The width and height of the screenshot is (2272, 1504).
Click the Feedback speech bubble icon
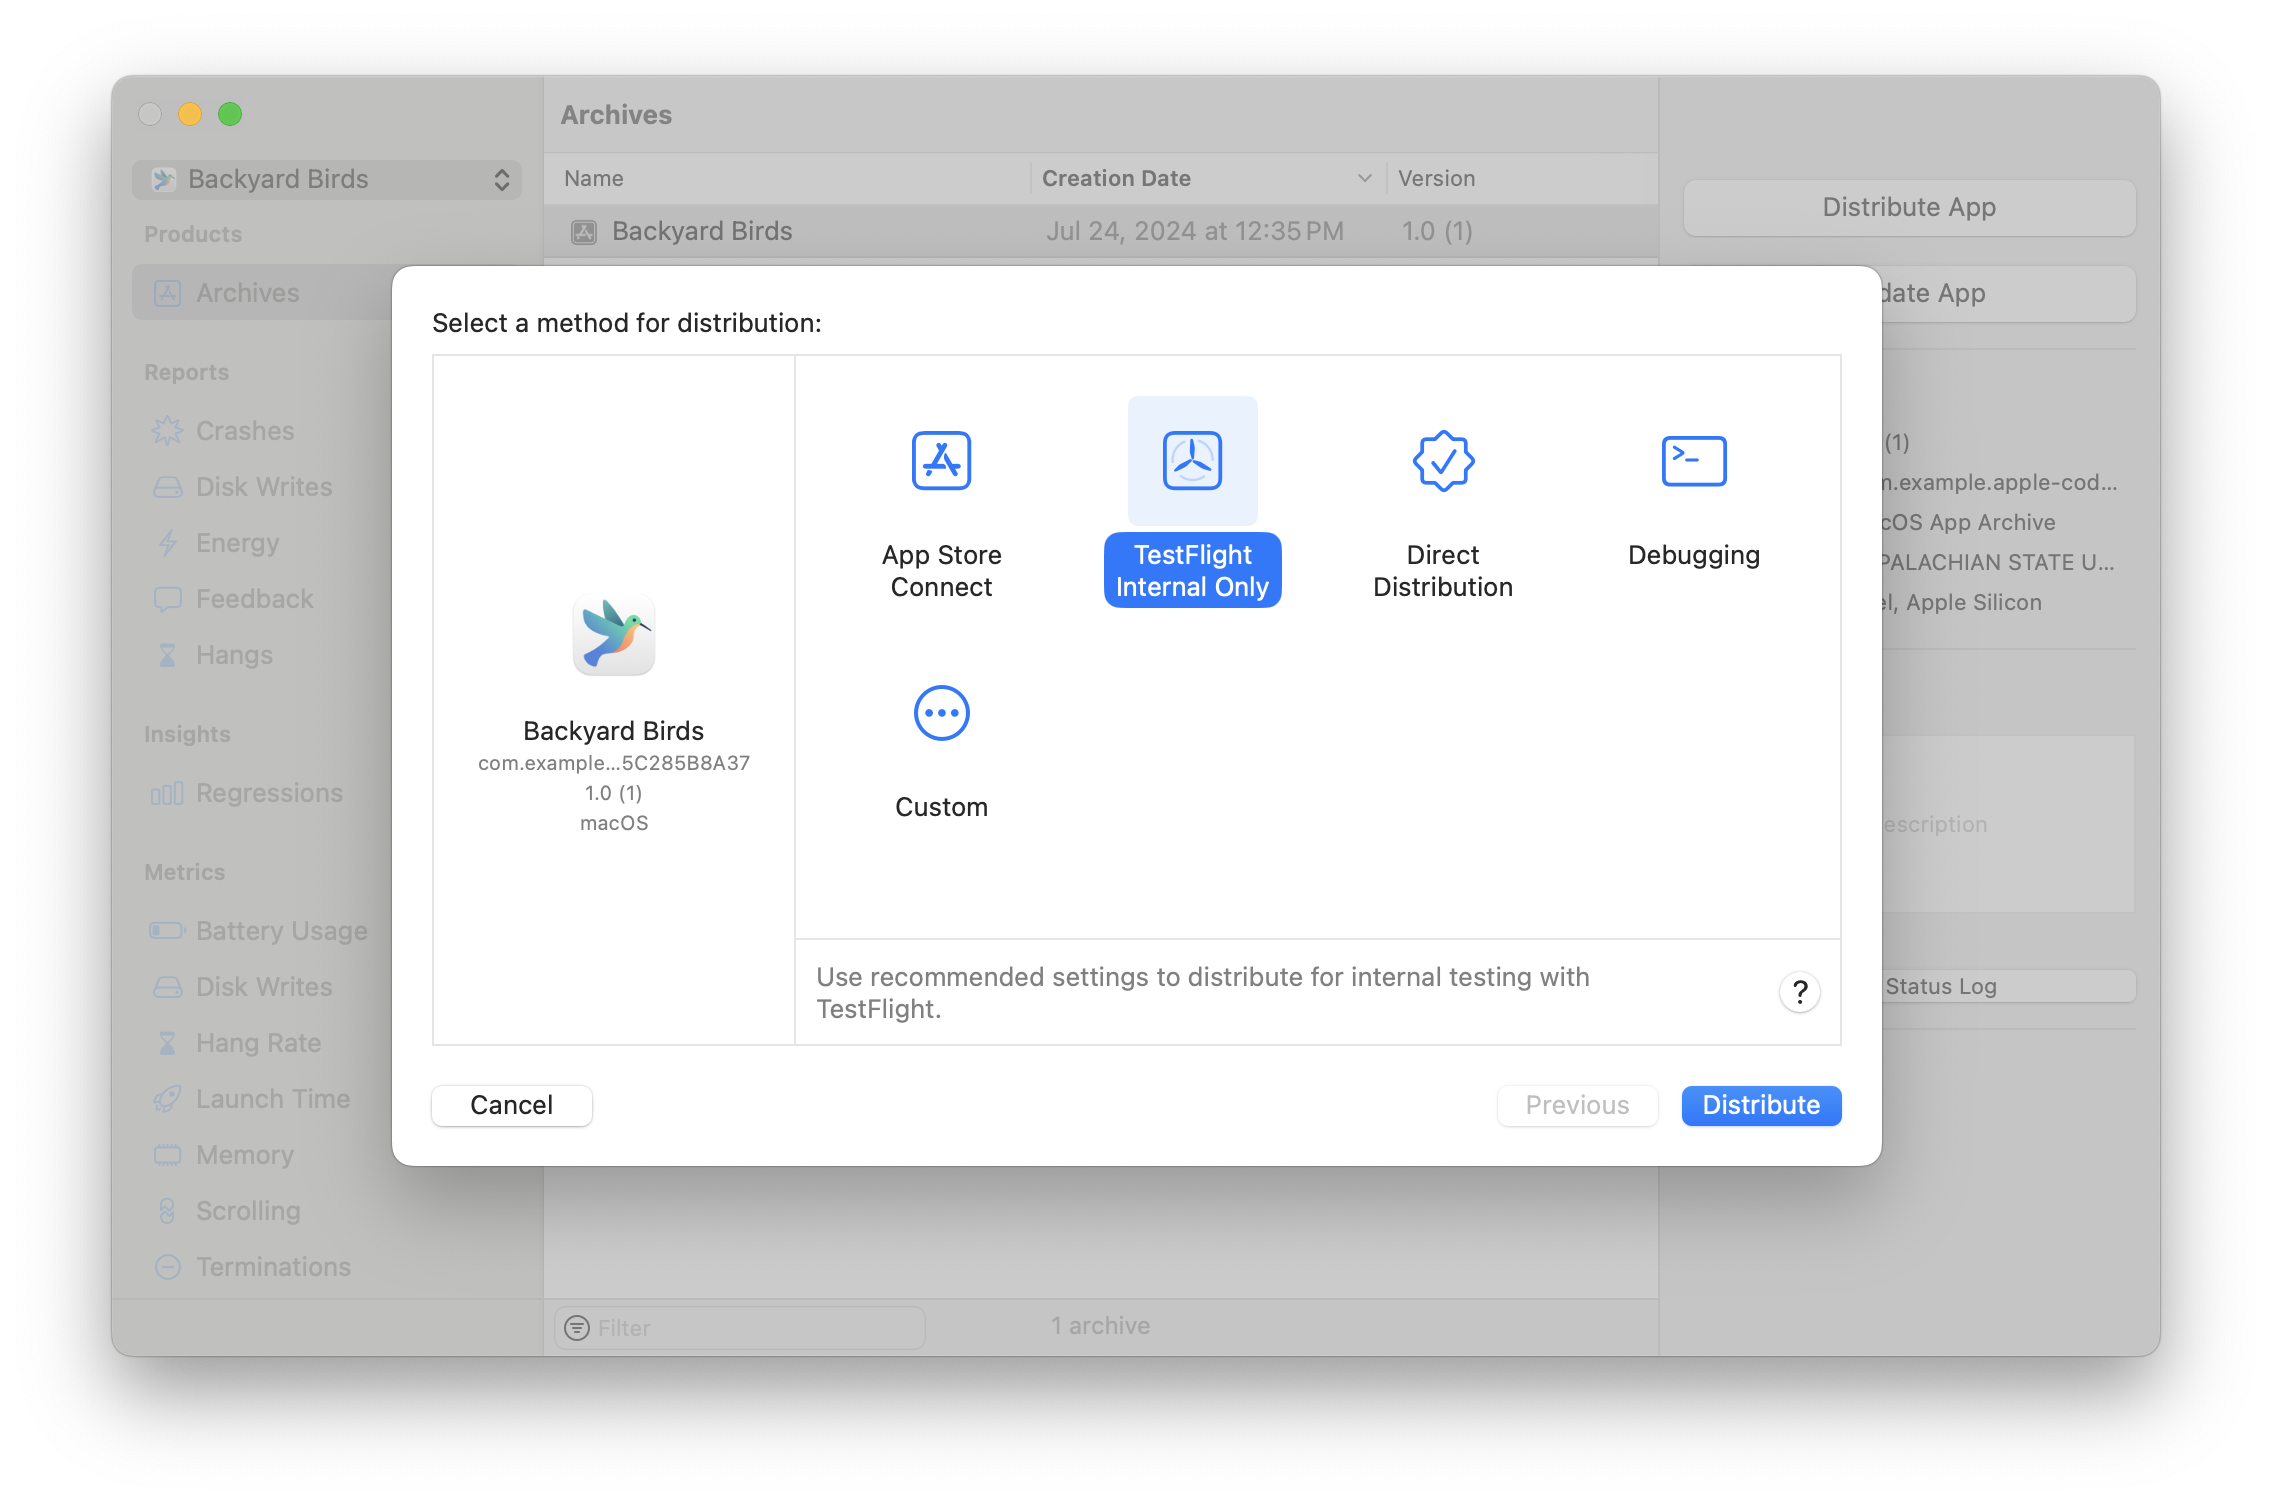pos(167,599)
